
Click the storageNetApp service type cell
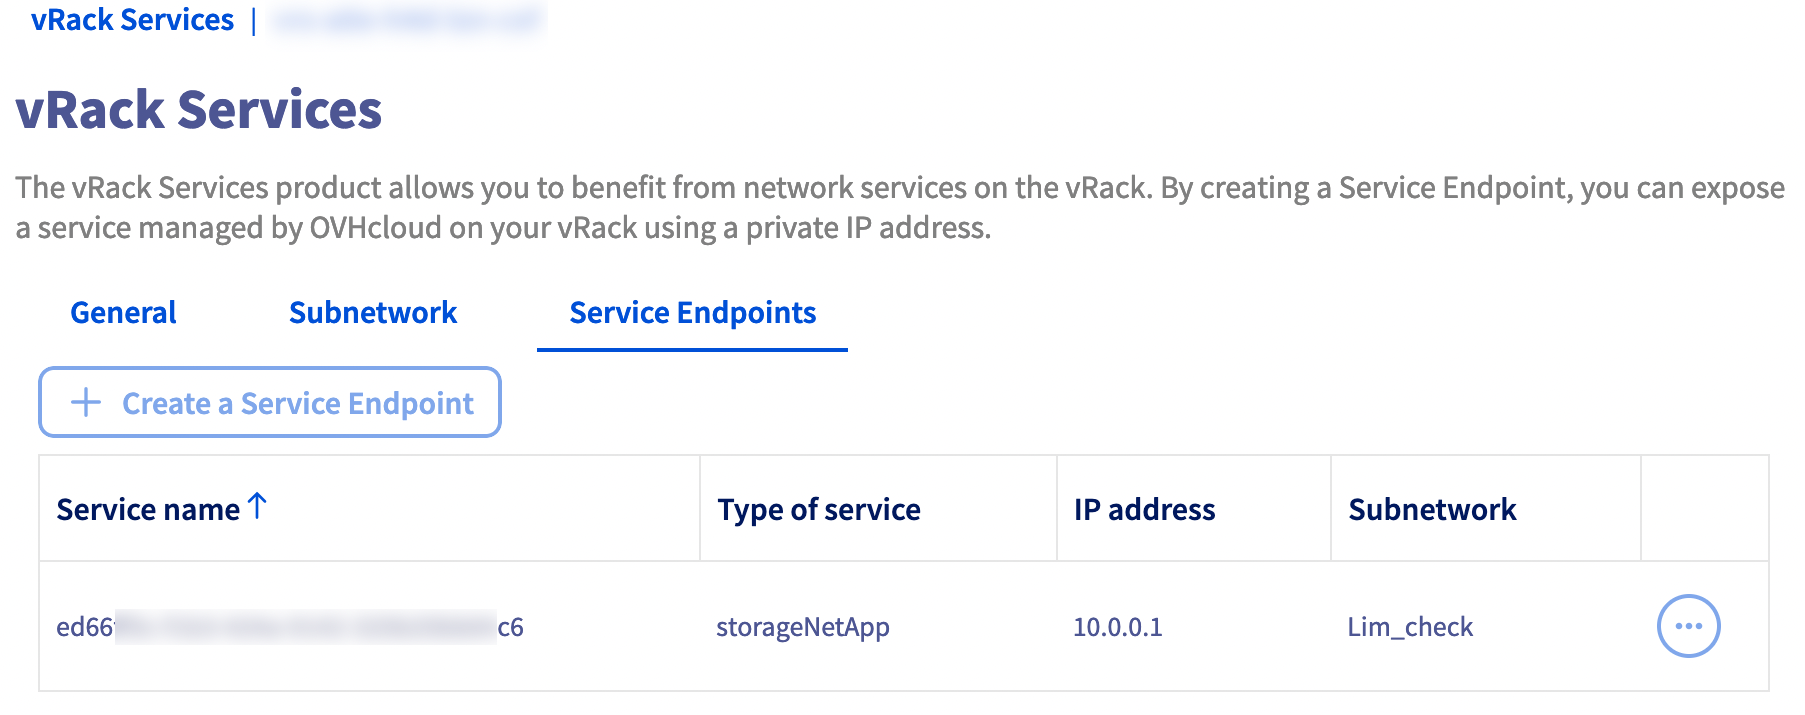(x=802, y=627)
